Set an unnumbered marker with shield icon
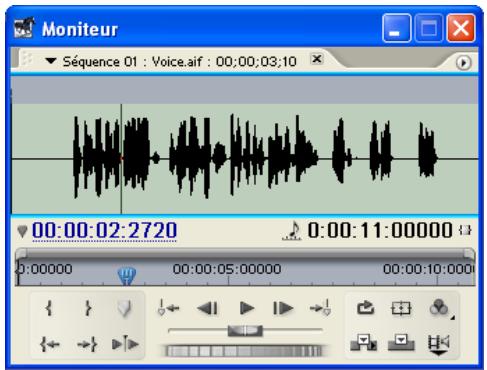This screenshot has width=487, height=370. click(x=125, y=308)
